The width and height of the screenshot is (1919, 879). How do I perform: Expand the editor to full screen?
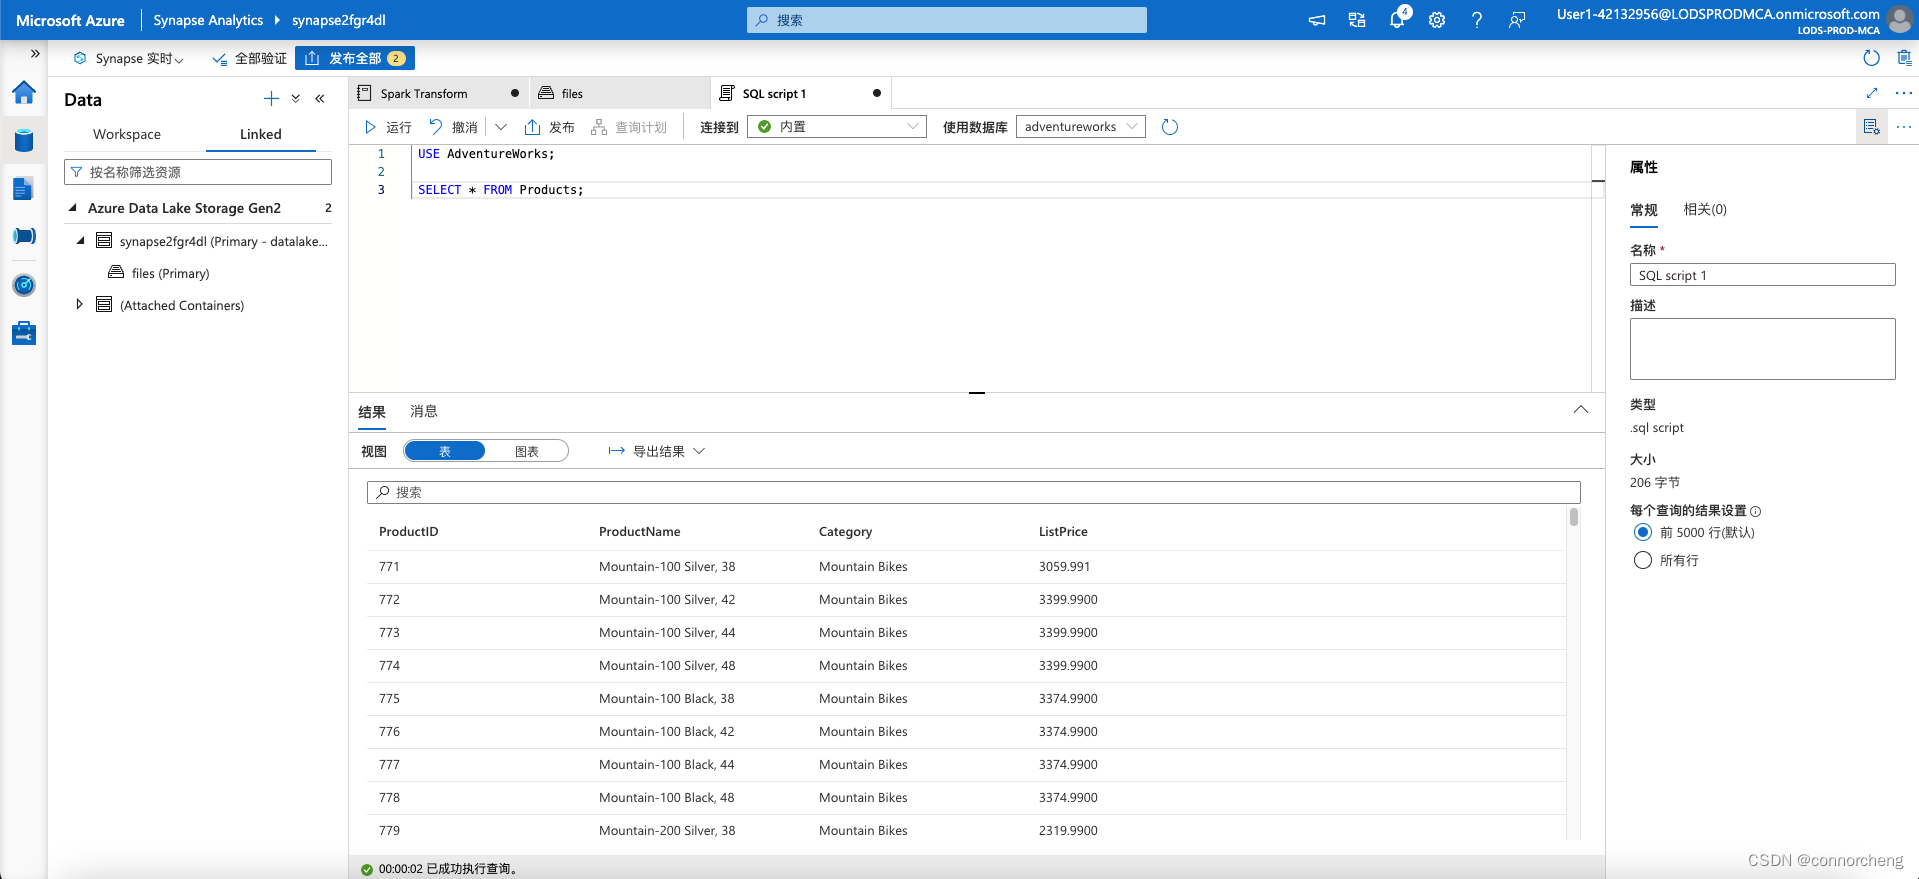pyautogui.click(x=1872, y=93)
